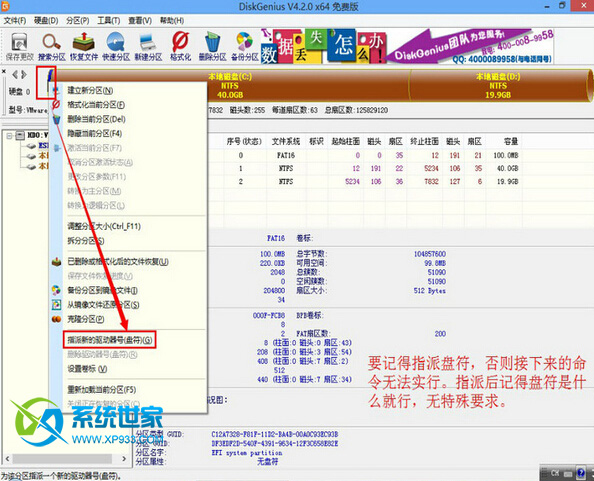Click the DiskGenius advertisement banner

pos(407,46)
